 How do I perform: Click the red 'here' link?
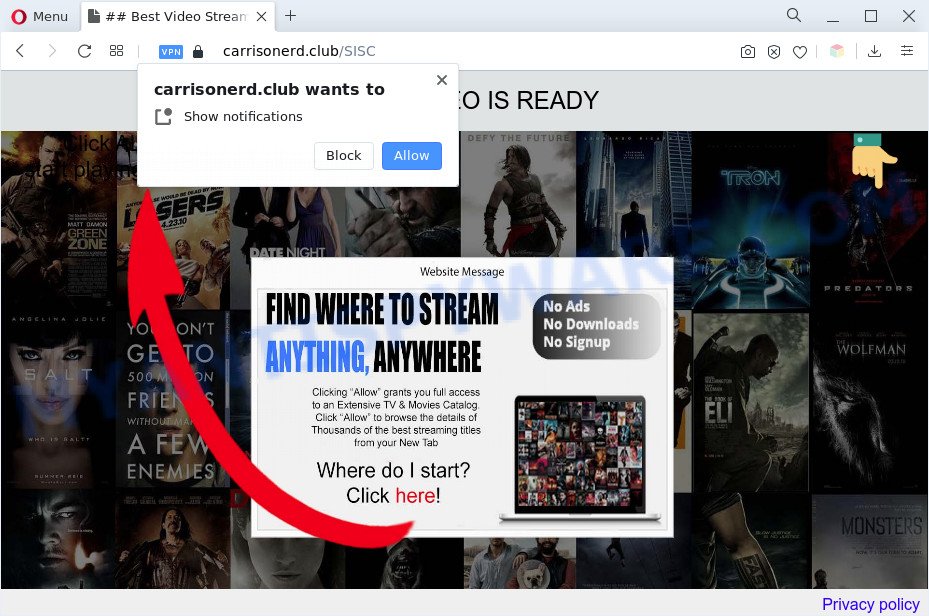[x=415, y=495]
